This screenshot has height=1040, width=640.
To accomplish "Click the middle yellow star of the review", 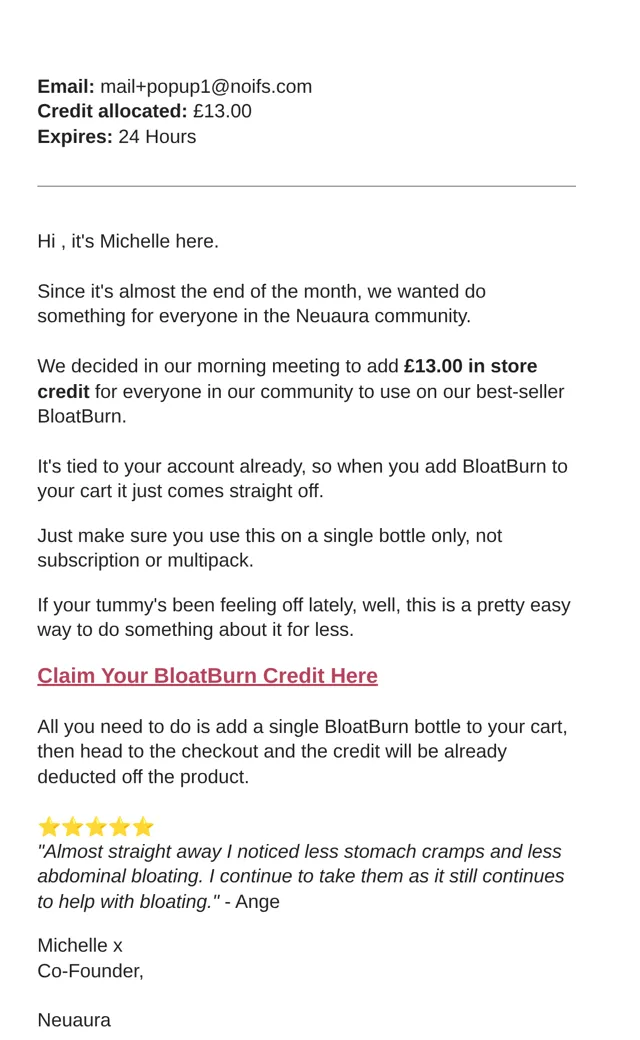I will [x=96, y=827].
